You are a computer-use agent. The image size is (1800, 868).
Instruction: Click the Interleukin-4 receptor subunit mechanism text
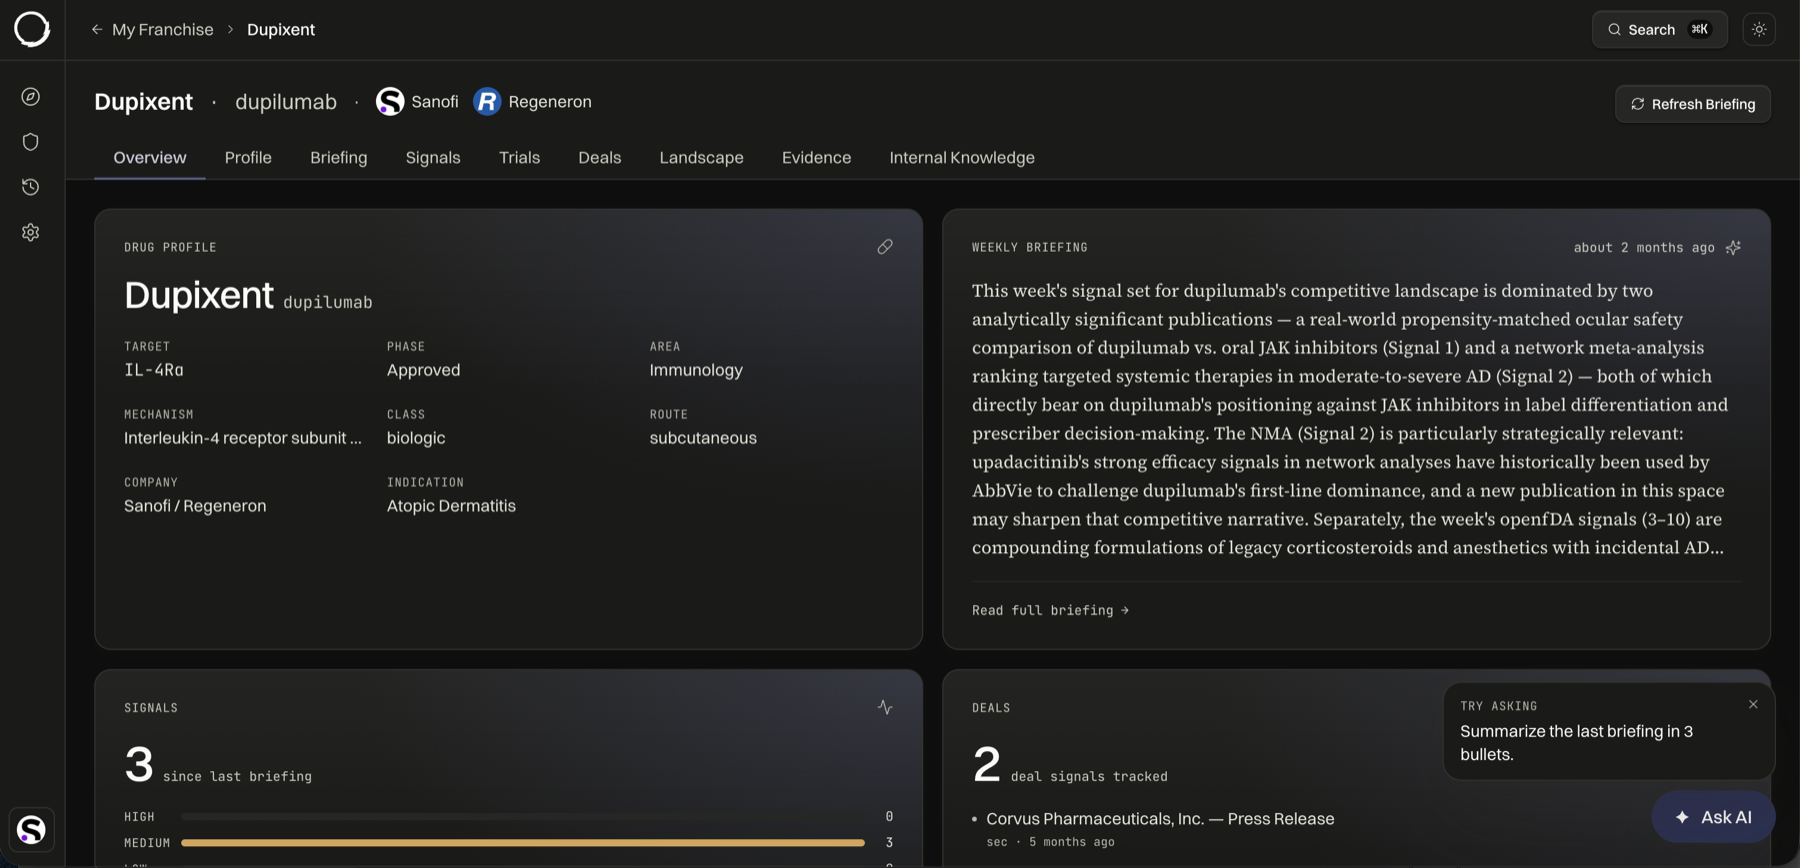pyautogui.click(x=243, y=438)
